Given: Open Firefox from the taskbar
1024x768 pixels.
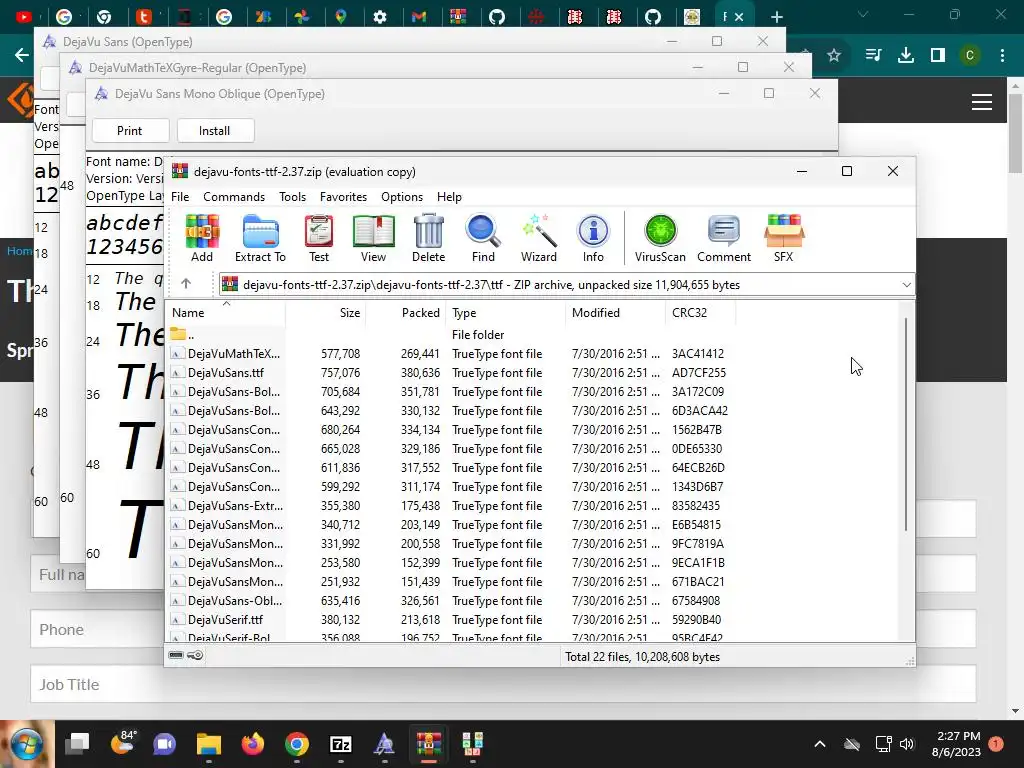Looking at the screenshot, I should point(253,744).
